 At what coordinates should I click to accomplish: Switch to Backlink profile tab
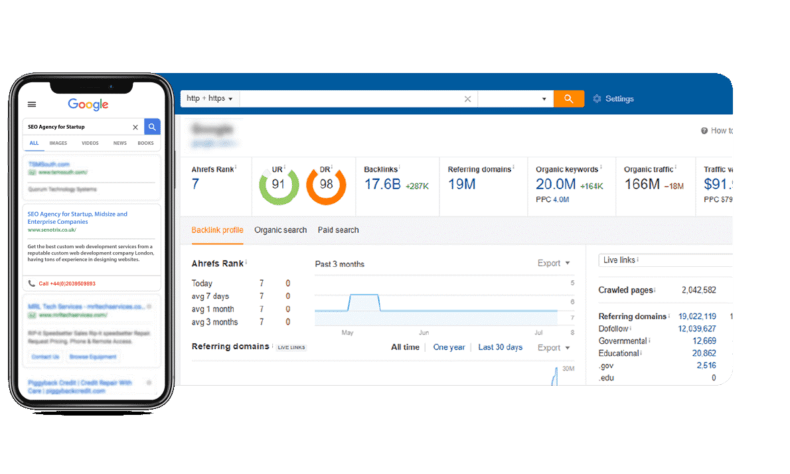(217, 230)
